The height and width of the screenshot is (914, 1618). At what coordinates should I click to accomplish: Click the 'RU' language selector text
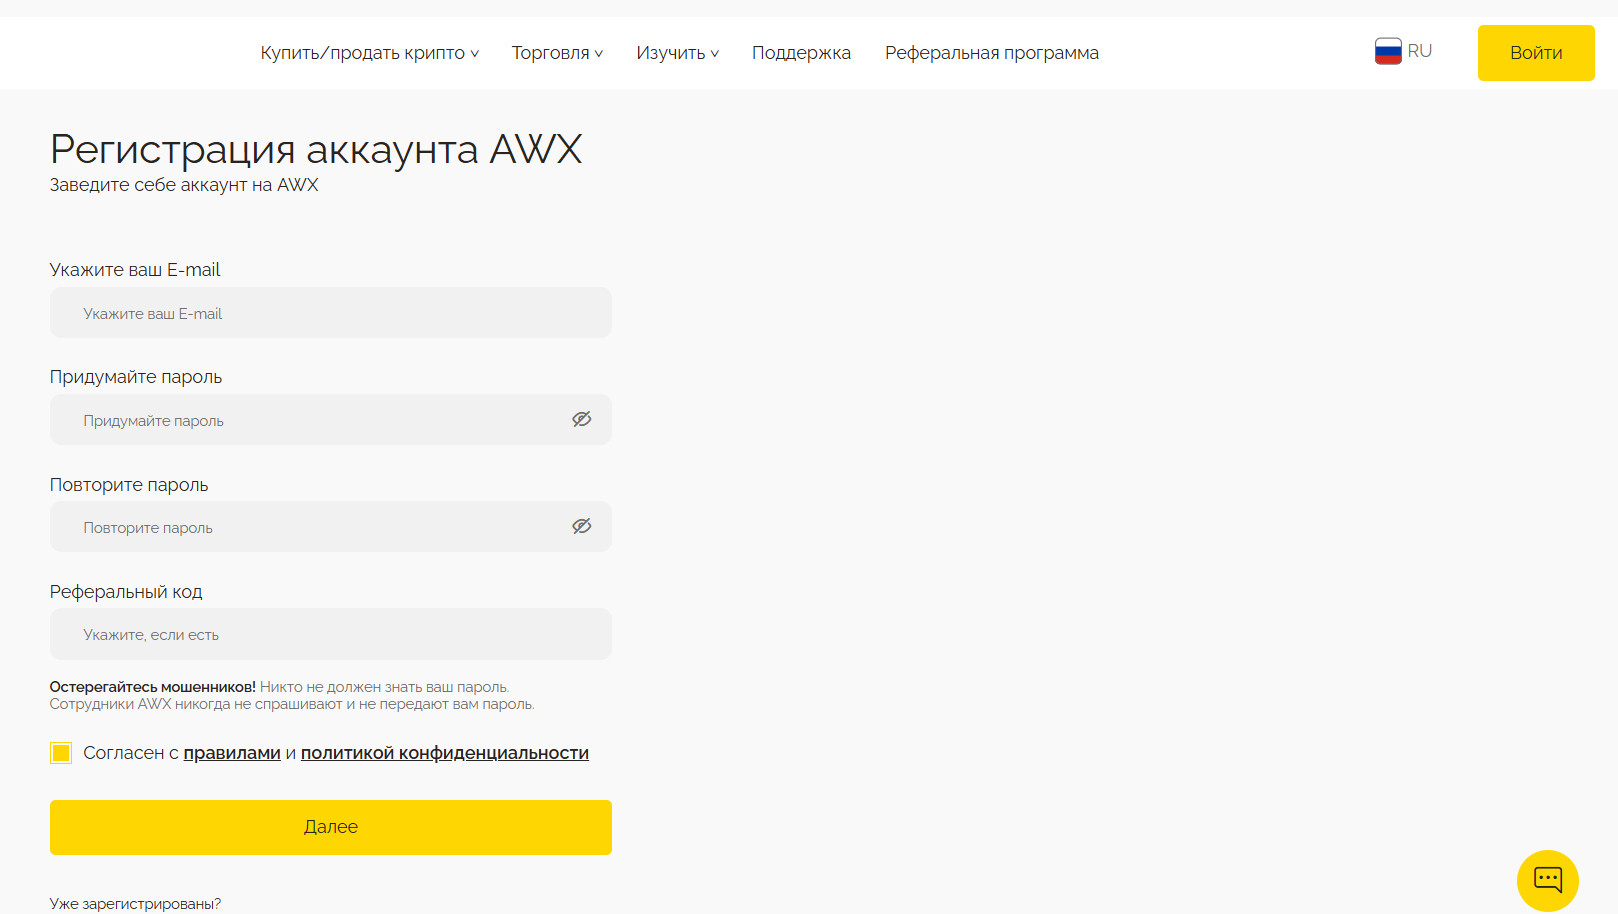click(1419, 51)
